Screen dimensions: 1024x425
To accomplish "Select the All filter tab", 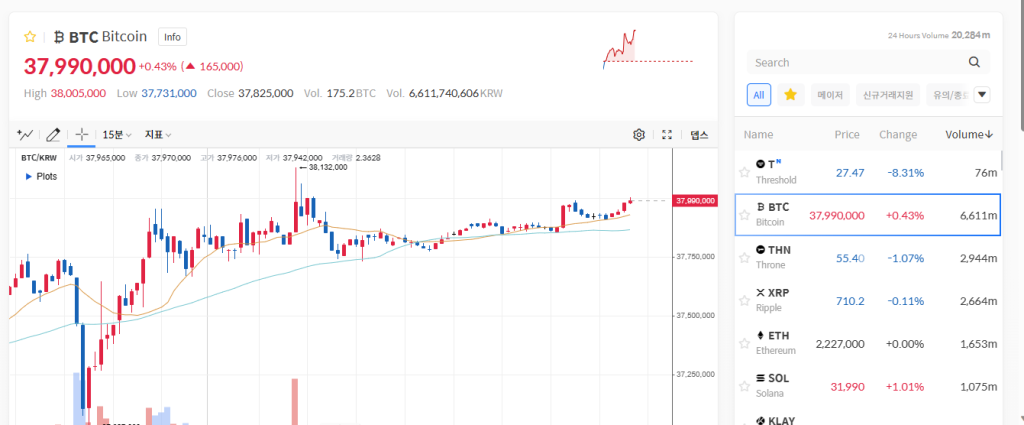I will pyautogui.click(x=759, y=95).
